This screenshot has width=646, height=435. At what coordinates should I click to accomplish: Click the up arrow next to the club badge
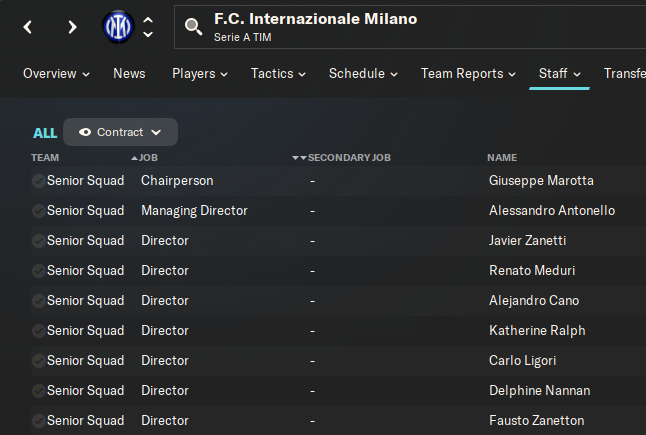[x=148, y=19]
